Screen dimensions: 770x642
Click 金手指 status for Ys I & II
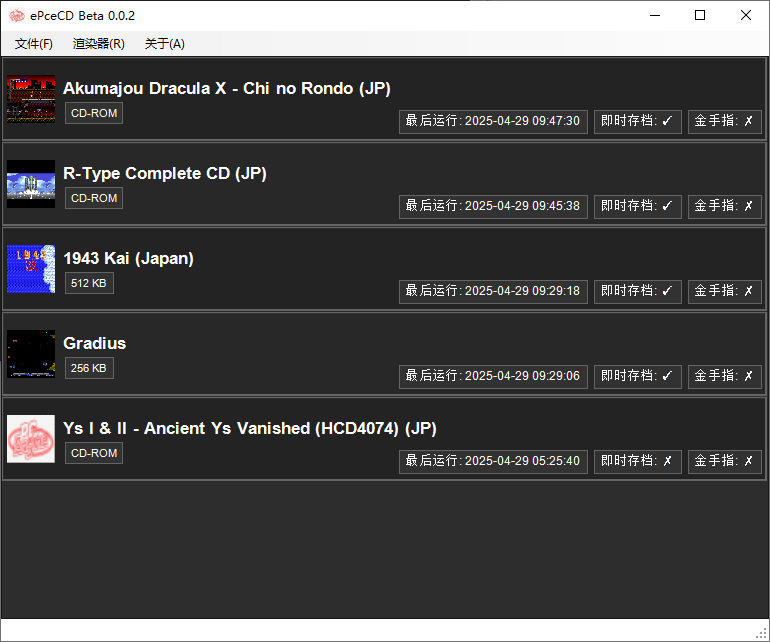click(724, 461)
